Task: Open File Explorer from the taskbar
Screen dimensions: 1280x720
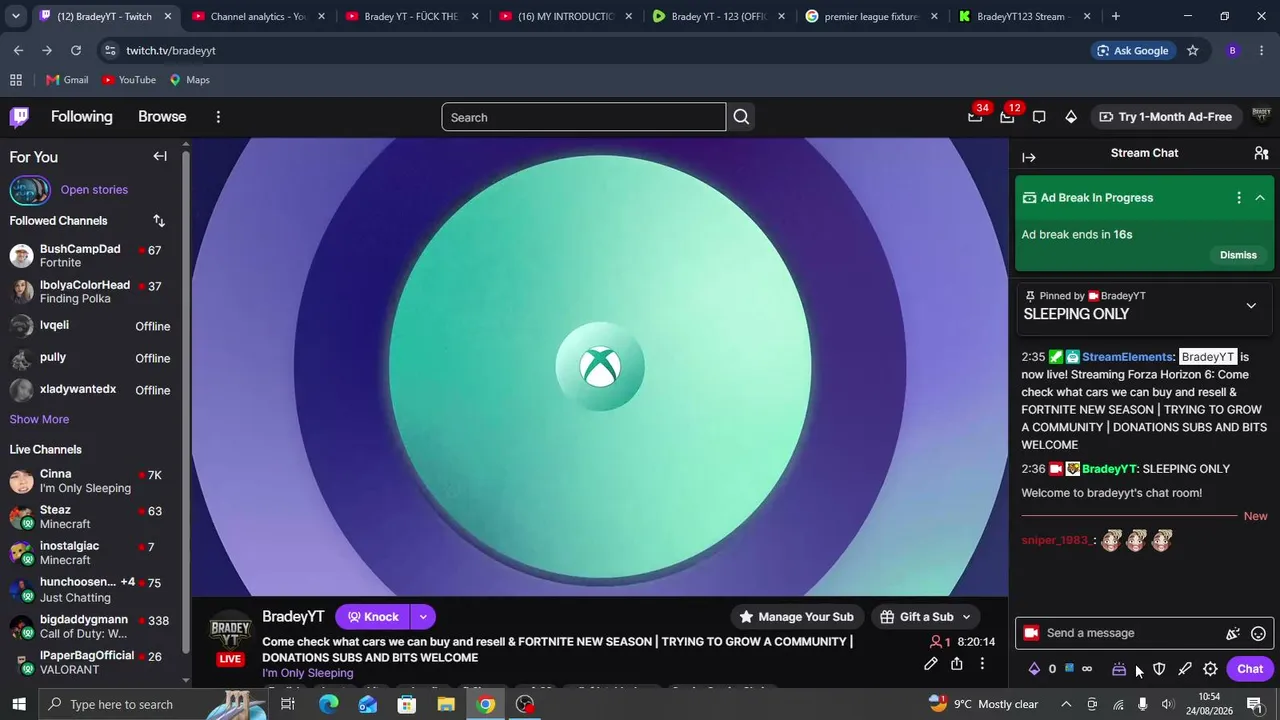Action: [x=446, y=704]
